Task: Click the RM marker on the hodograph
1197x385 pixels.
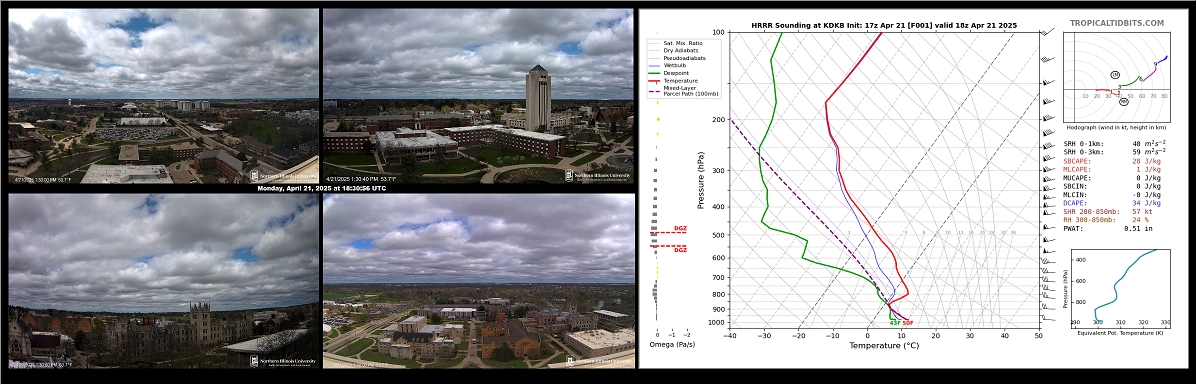Action: point(1124,102)
